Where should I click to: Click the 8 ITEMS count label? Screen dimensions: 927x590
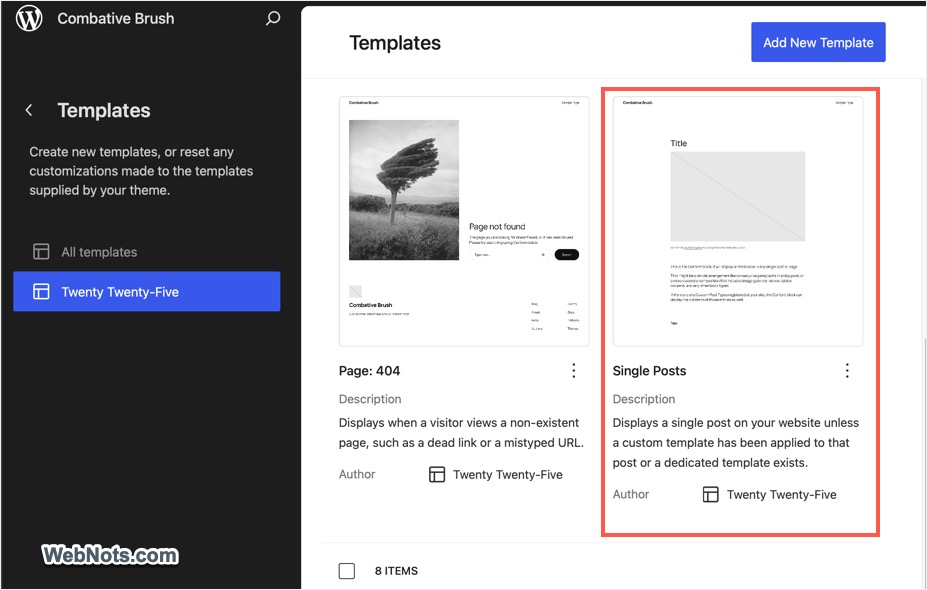pos(396,571)
